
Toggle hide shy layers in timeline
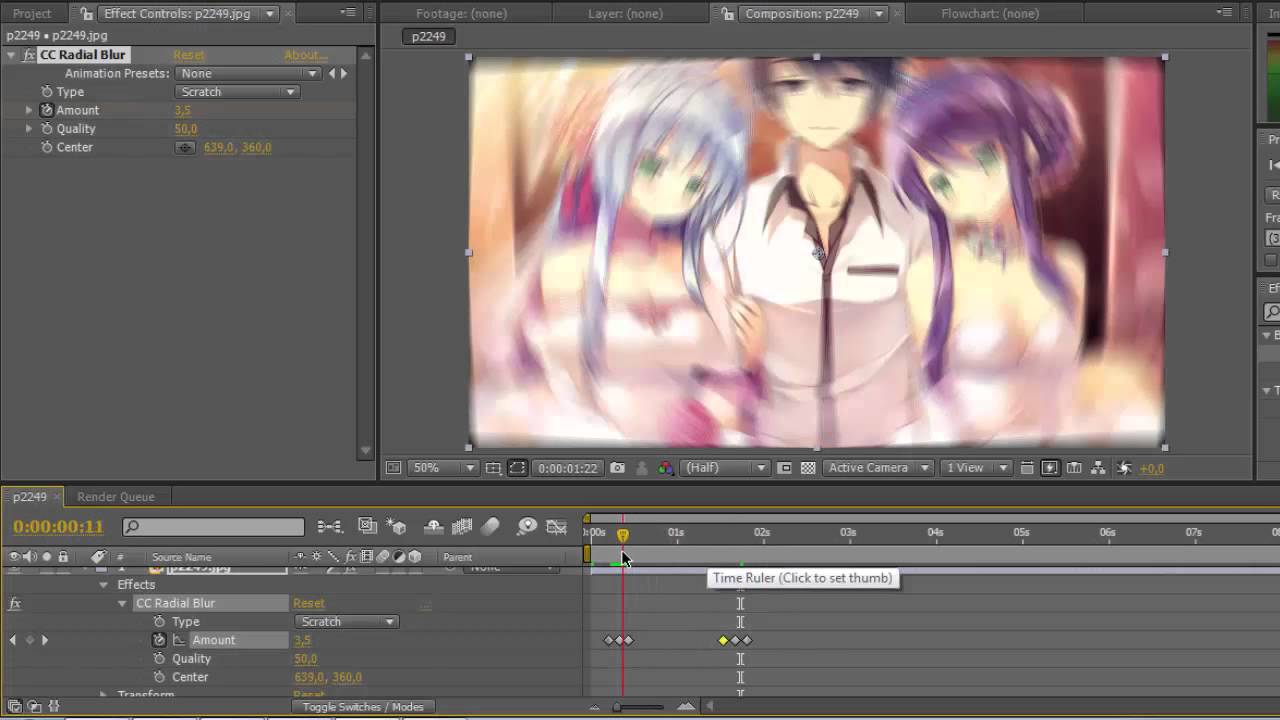click(x=433, y=526)
